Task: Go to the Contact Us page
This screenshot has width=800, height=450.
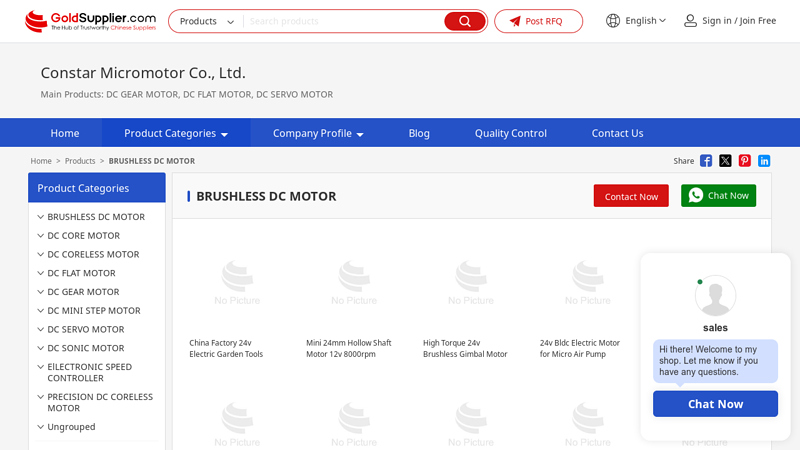Action: pos(617,133)
